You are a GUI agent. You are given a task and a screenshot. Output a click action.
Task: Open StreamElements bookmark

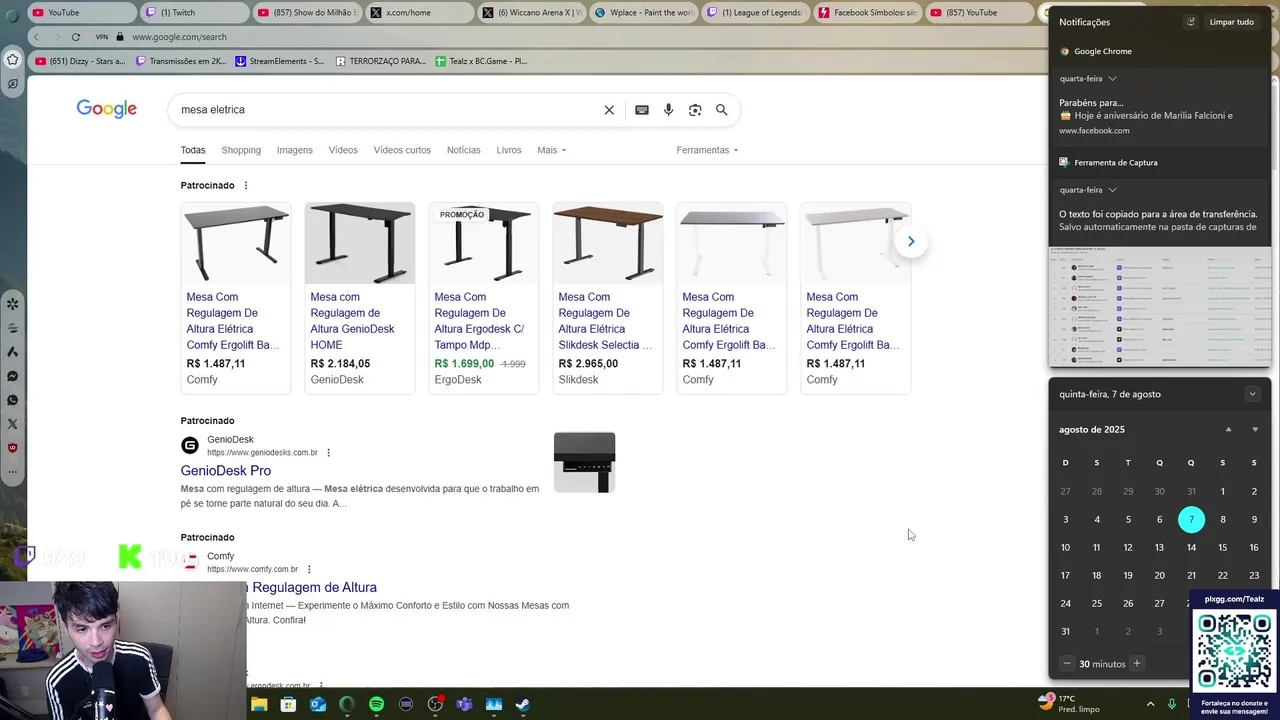pyautogui.click(x=280, y=61)
